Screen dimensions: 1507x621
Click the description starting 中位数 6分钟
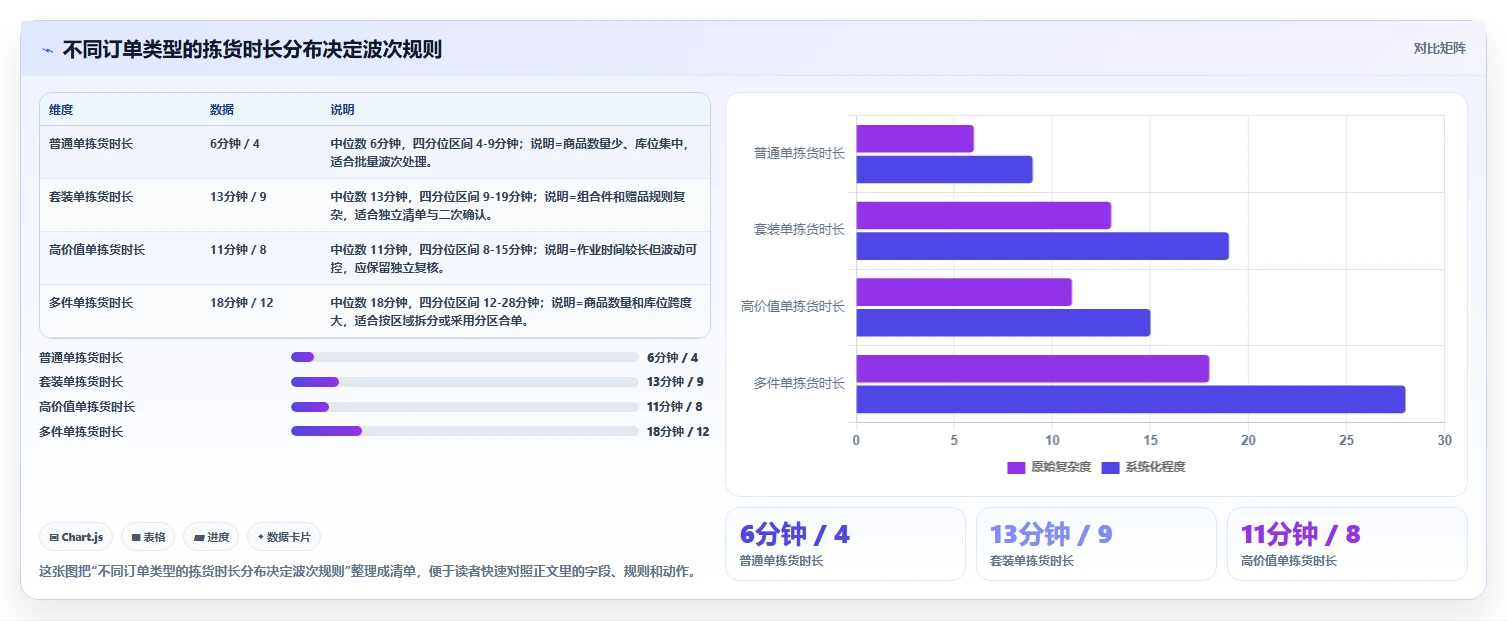click(511, 152)
